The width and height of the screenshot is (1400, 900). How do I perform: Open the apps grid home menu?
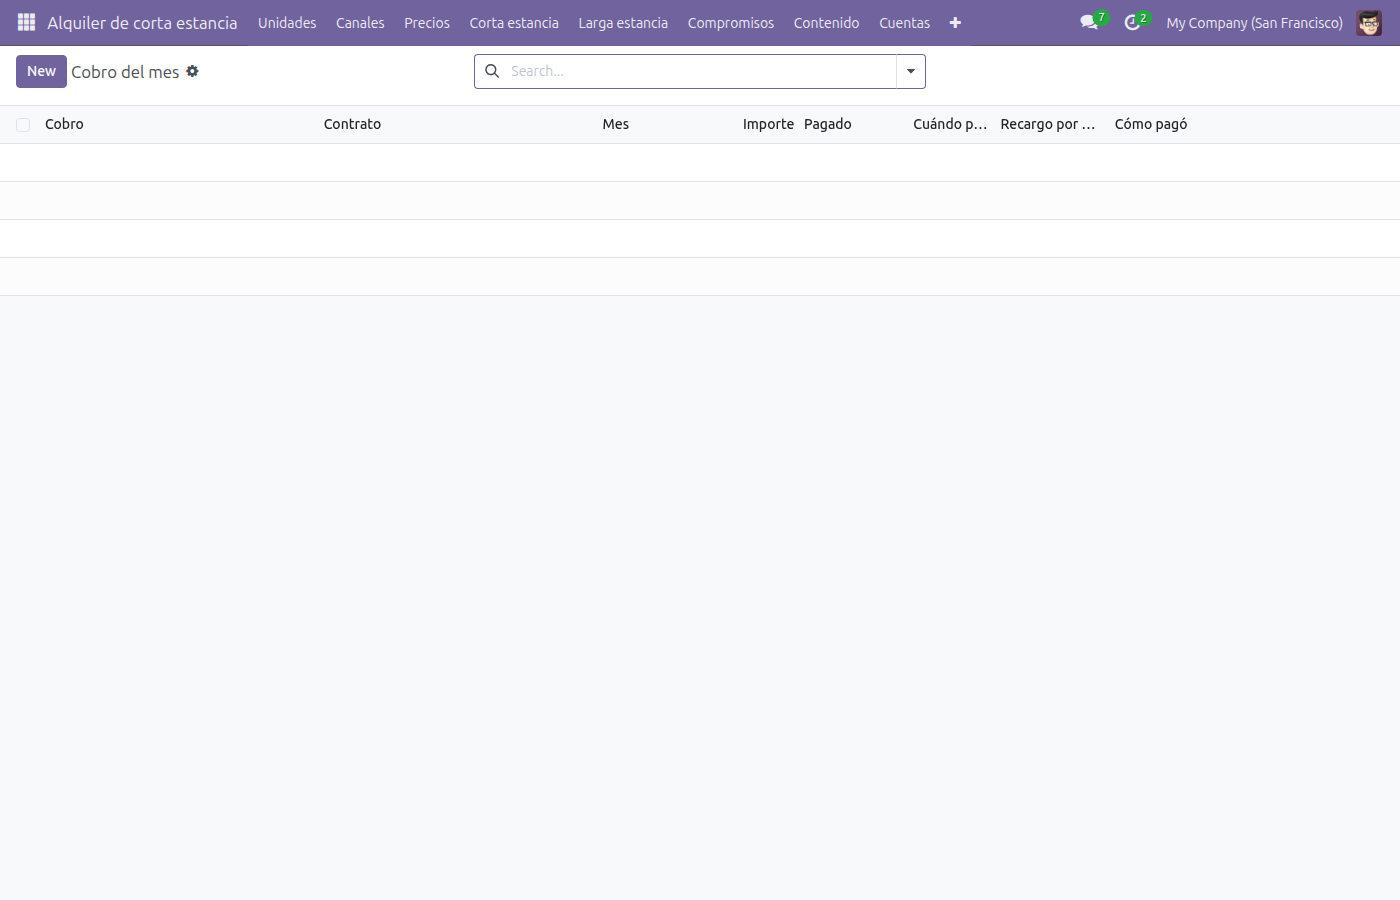coord(26,22)
